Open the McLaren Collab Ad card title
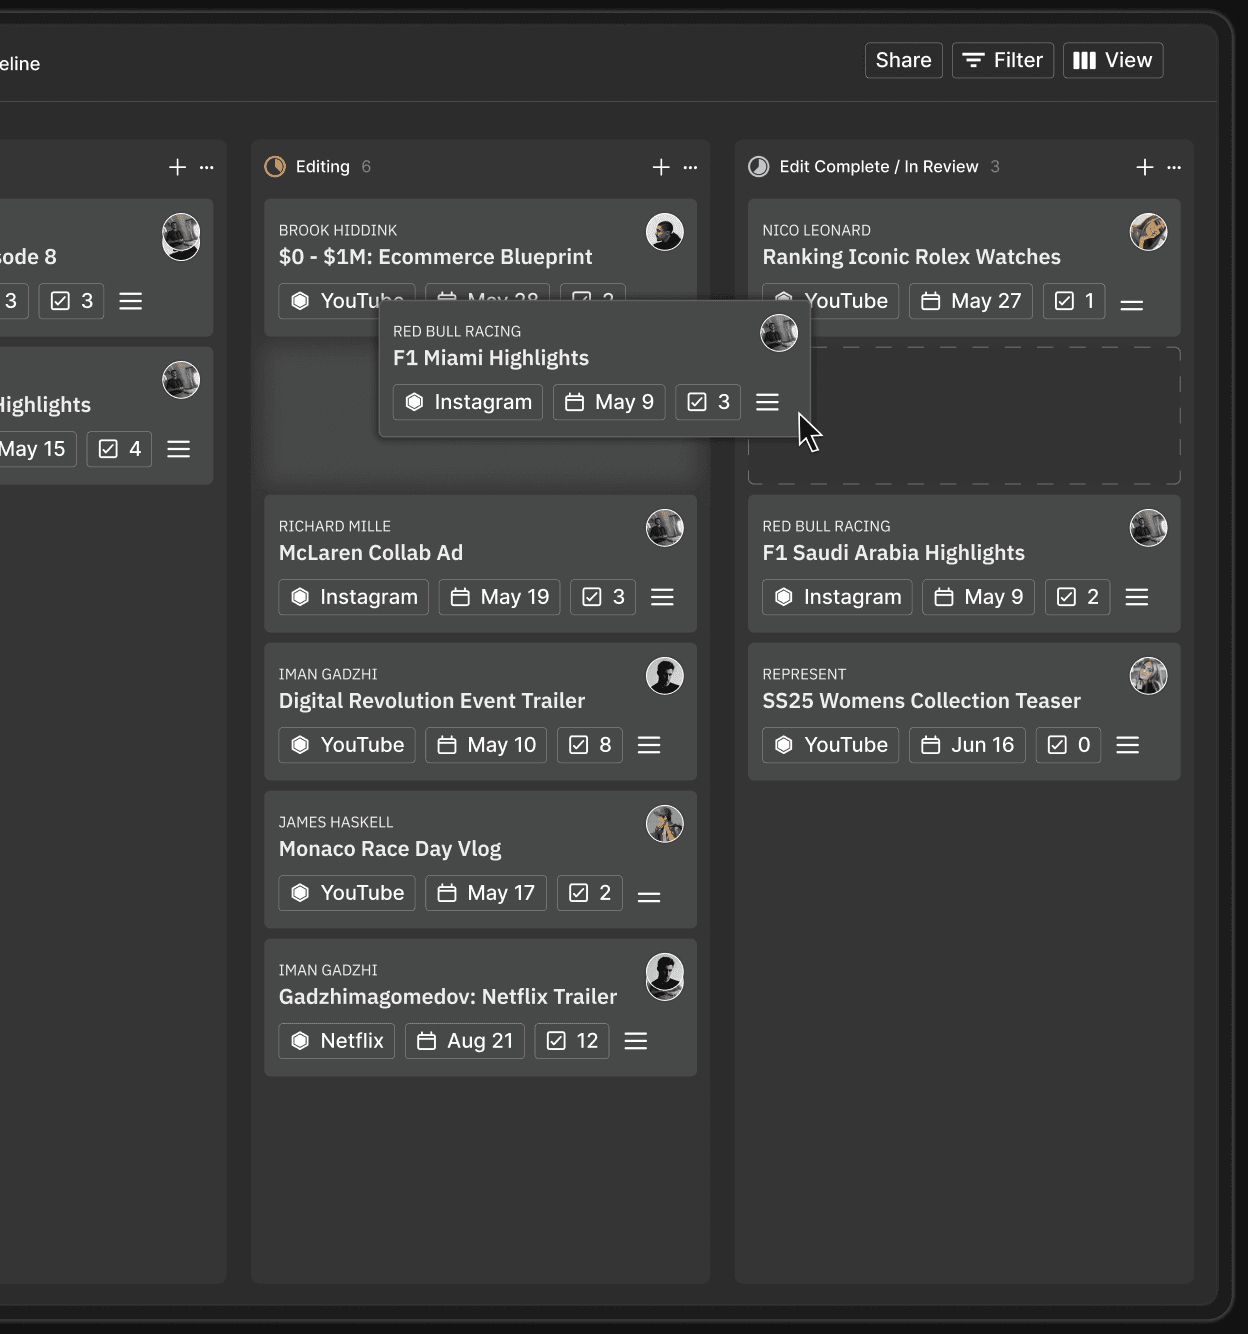The image size is (1248, 1334). (371, 553)
